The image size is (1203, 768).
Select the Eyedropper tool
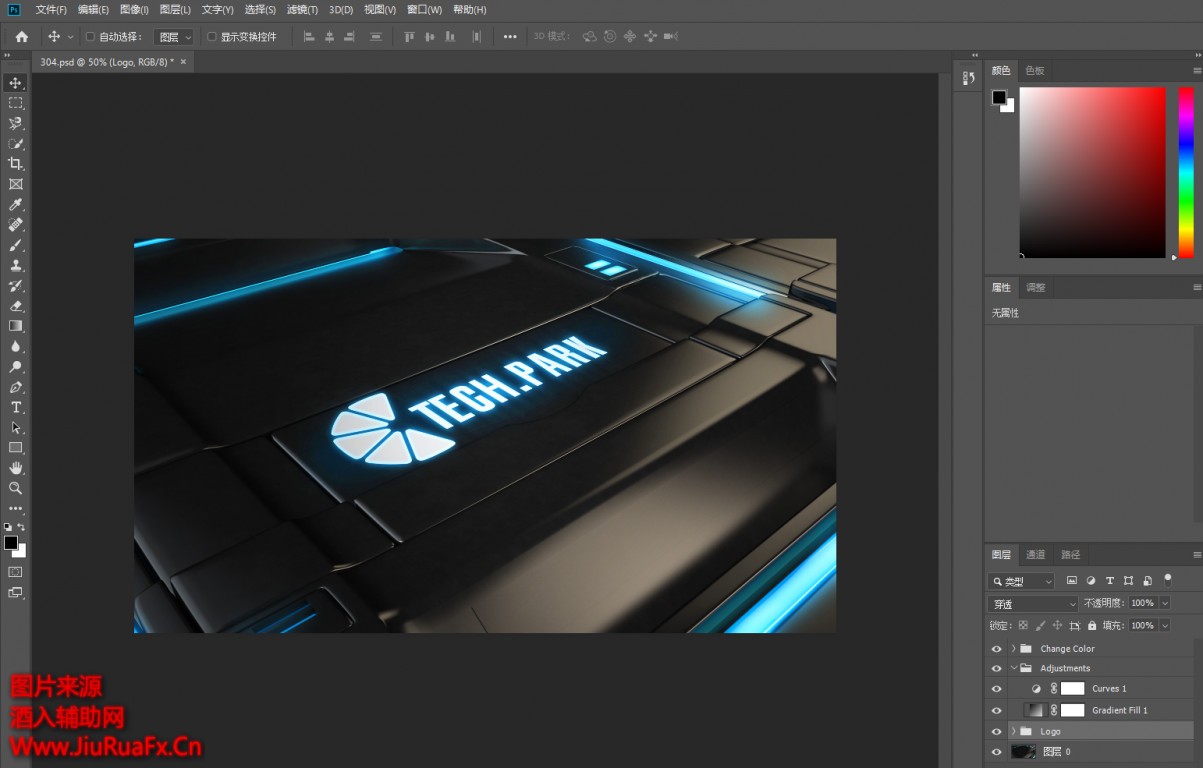point(15,205)
